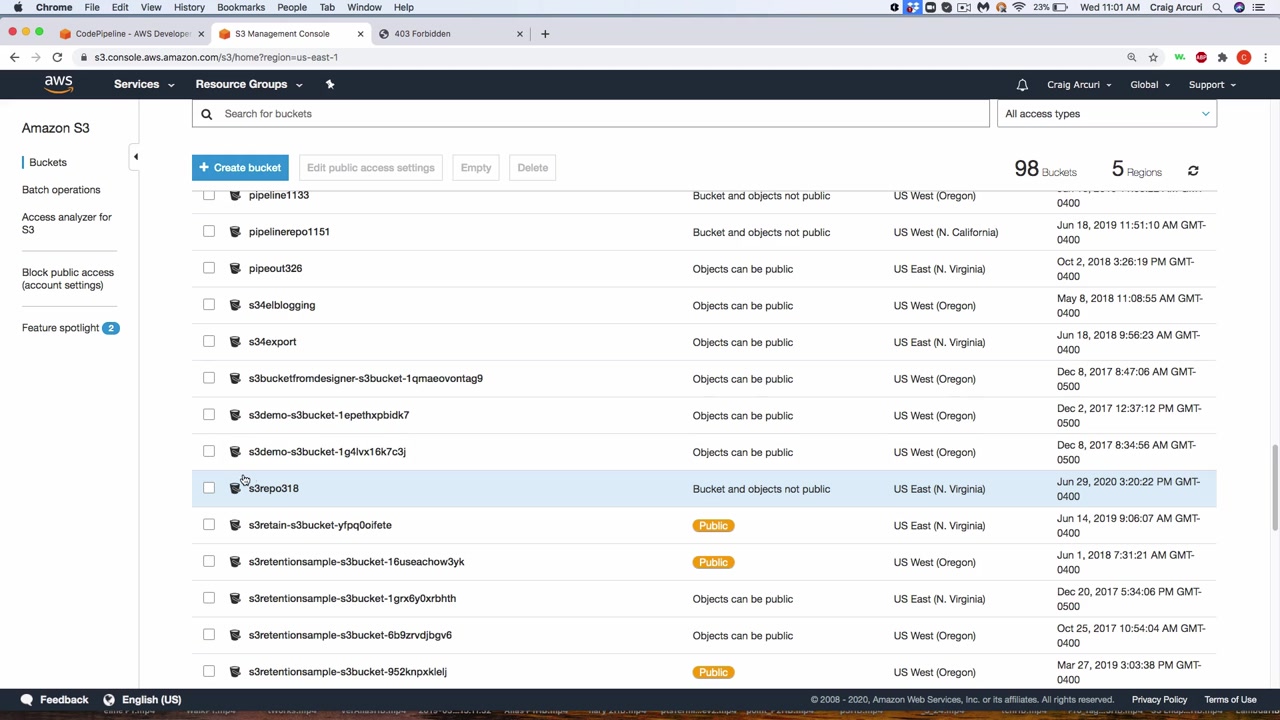The image size is (1280, 720).
Task: Click the AWS logo home icon
Action: pyautogui.click(x=58, y=85)
